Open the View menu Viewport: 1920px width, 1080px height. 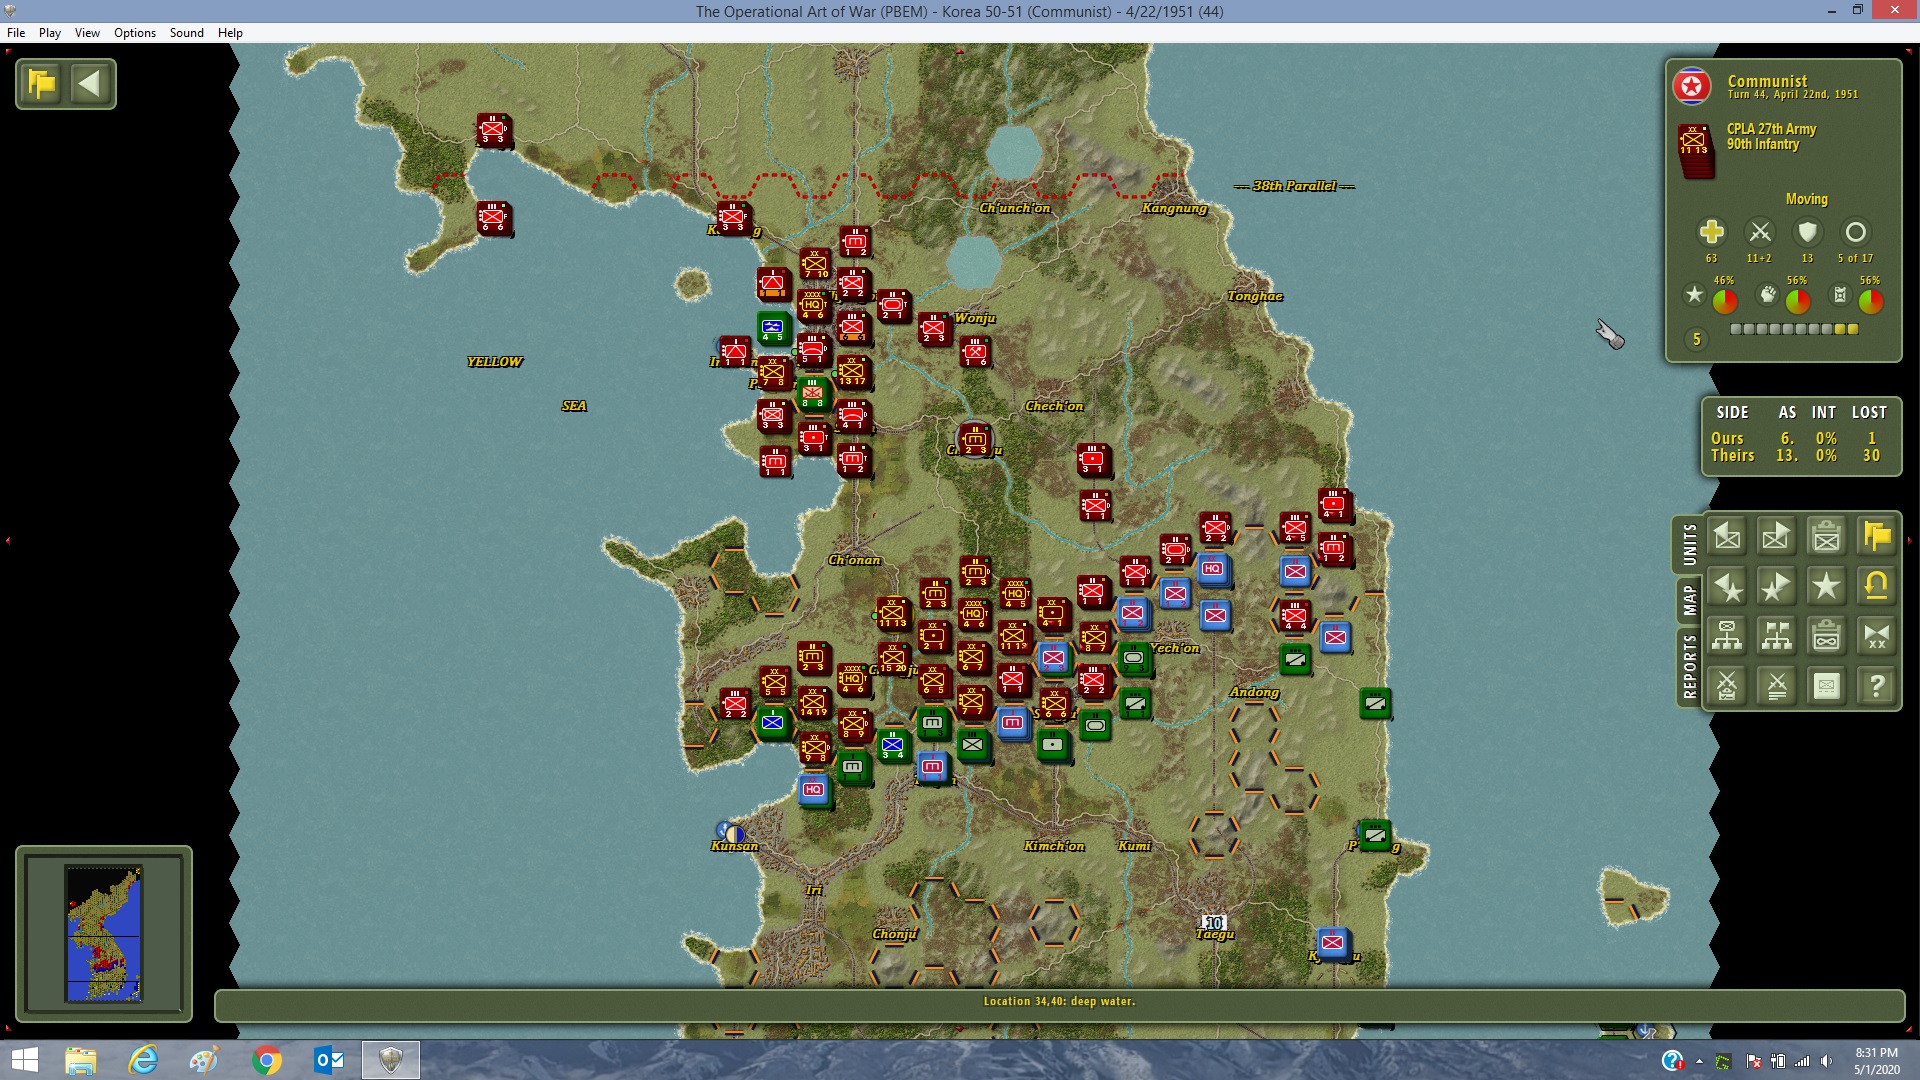point(87,33)
